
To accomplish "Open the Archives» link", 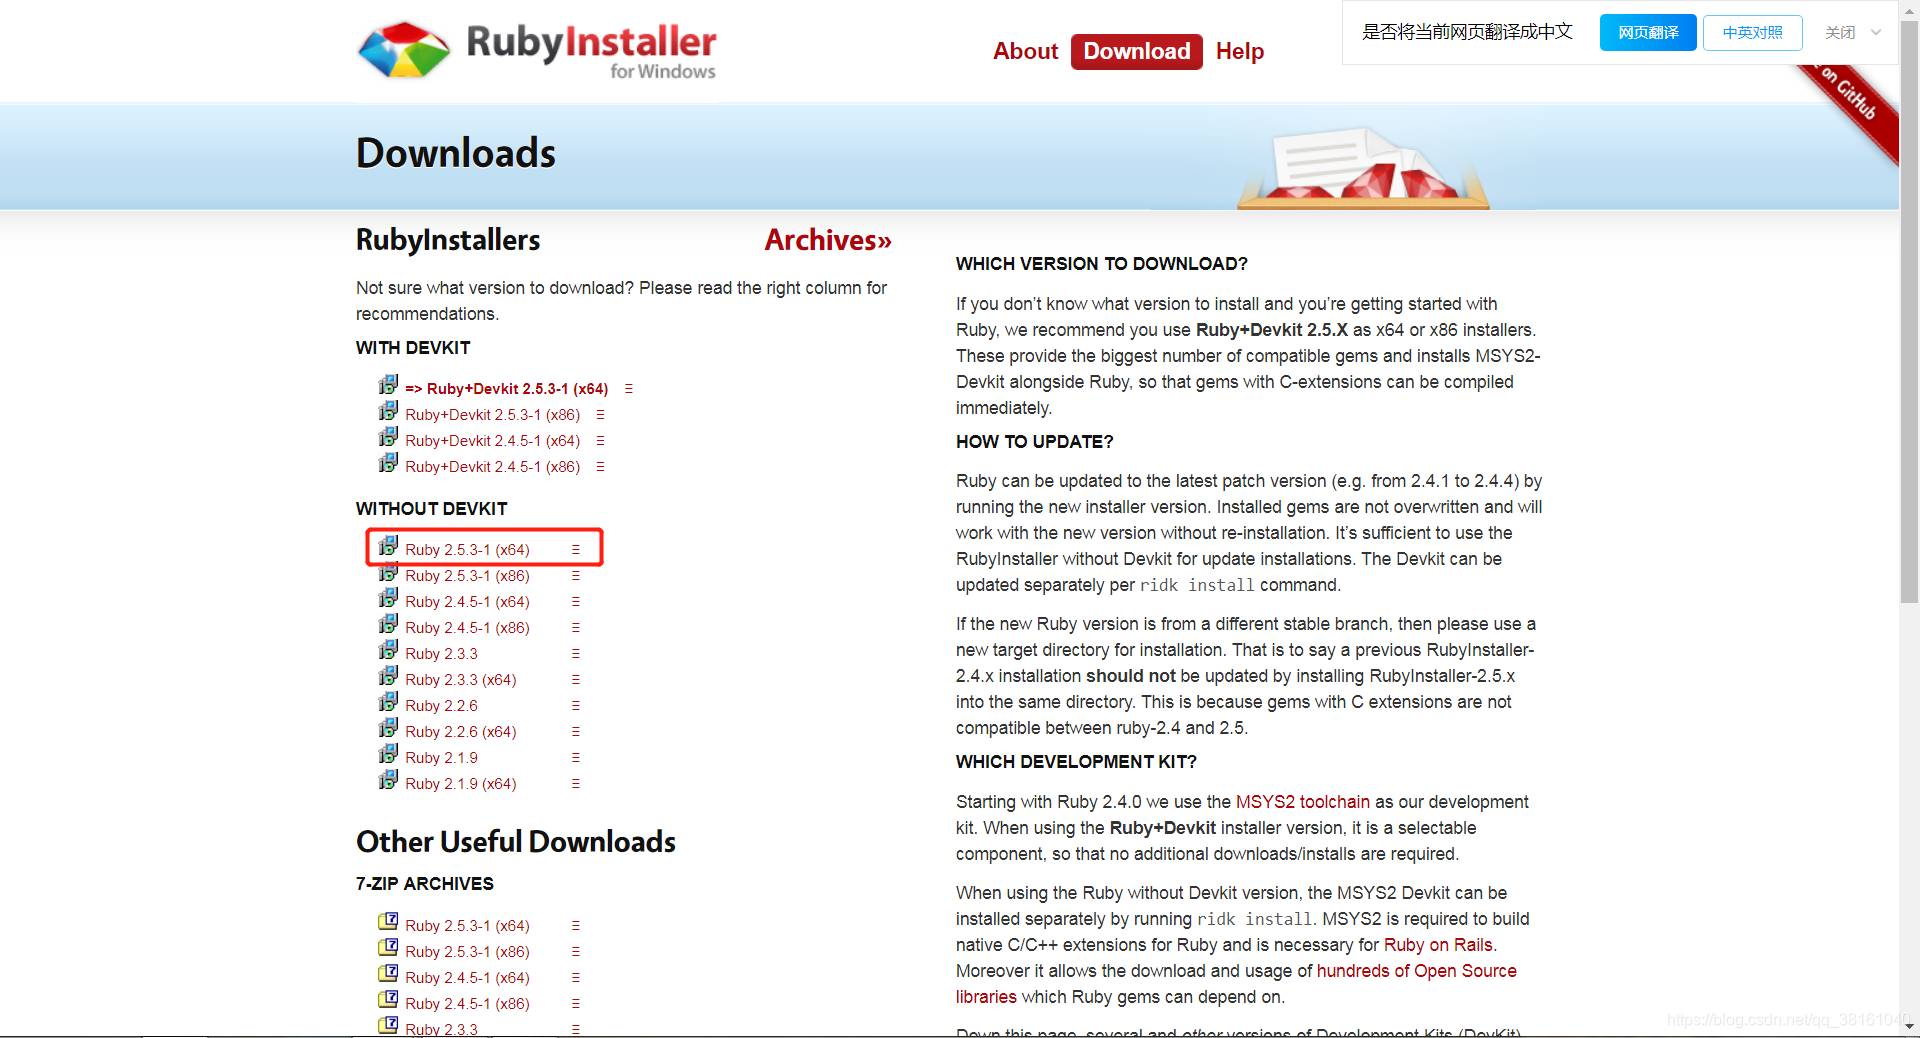I will pos(828,240).
